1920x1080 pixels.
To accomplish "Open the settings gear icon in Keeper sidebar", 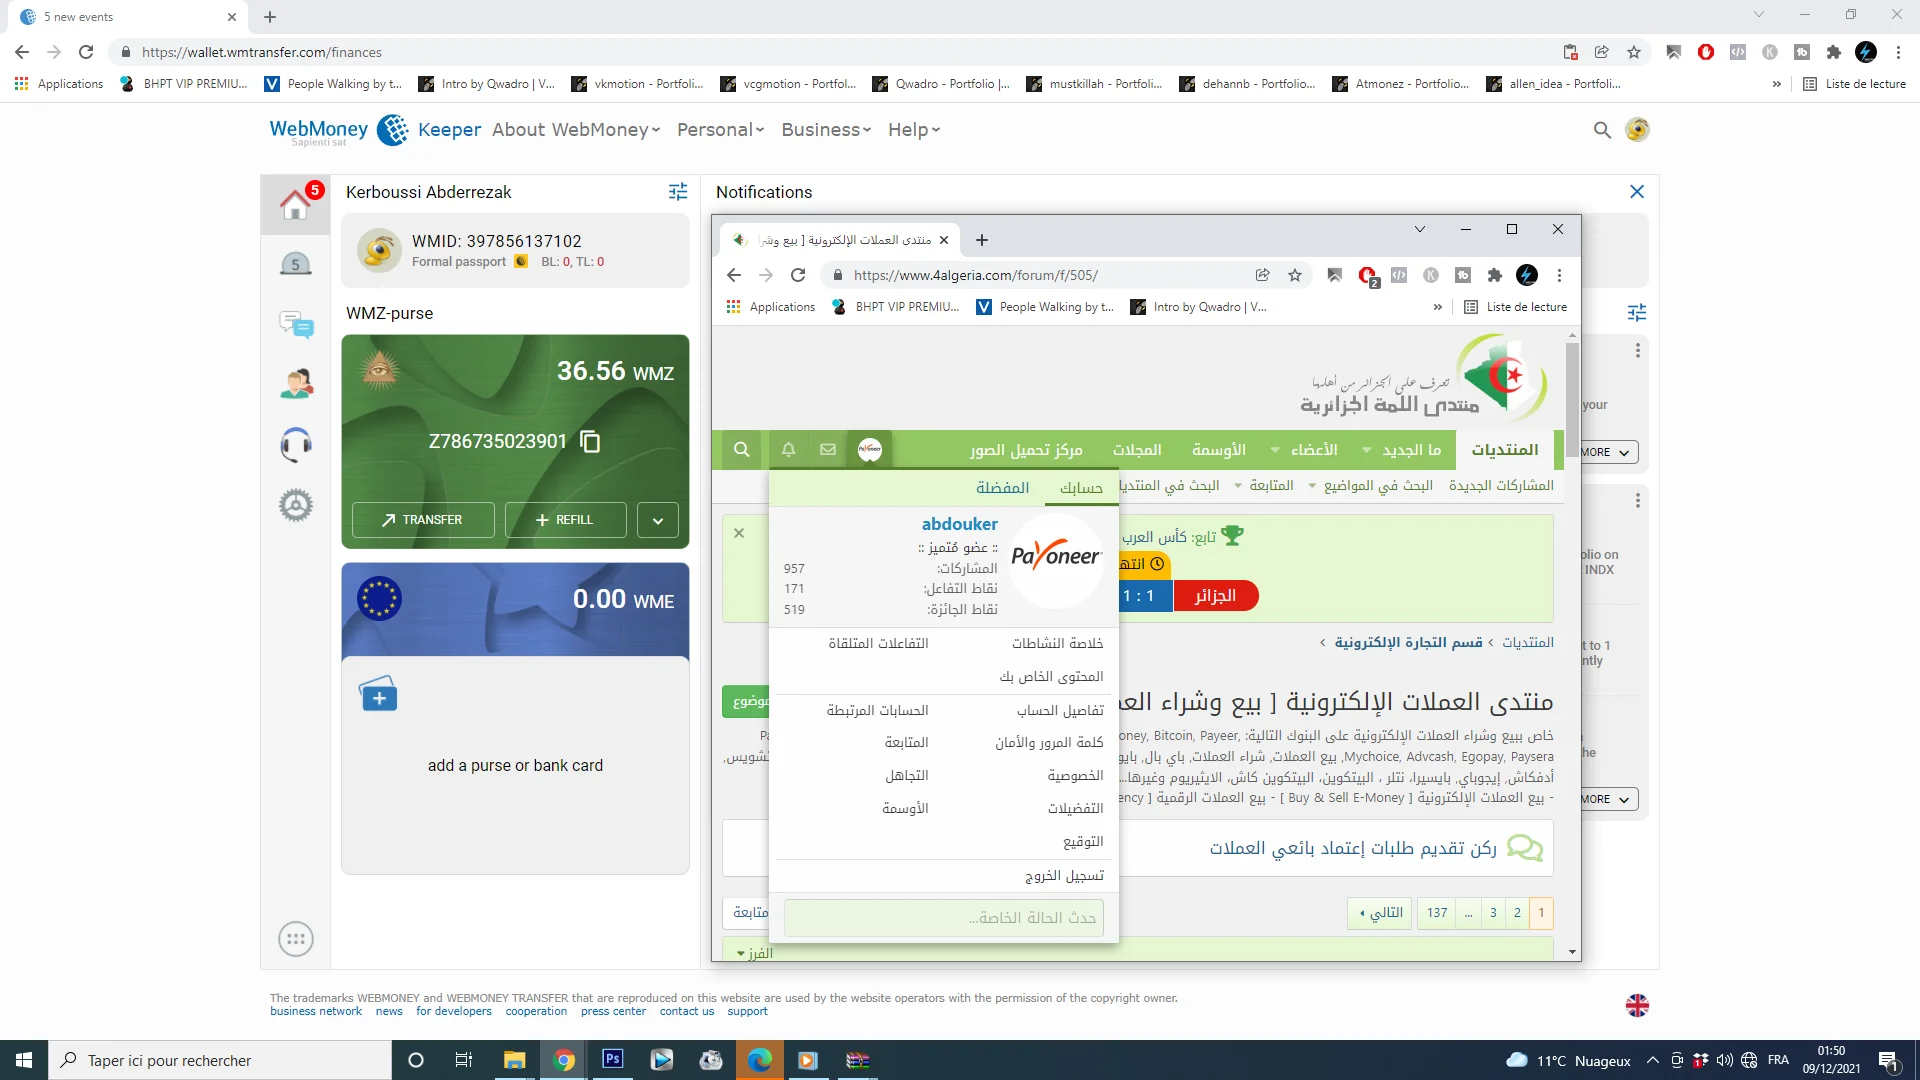I will 296,505.
